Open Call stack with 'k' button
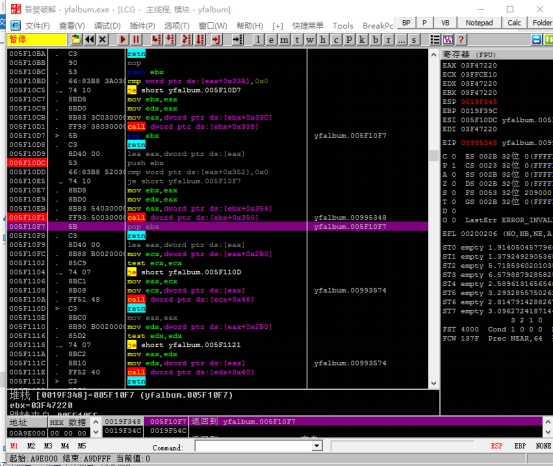 pyautogui.click(x=362, y=40)
